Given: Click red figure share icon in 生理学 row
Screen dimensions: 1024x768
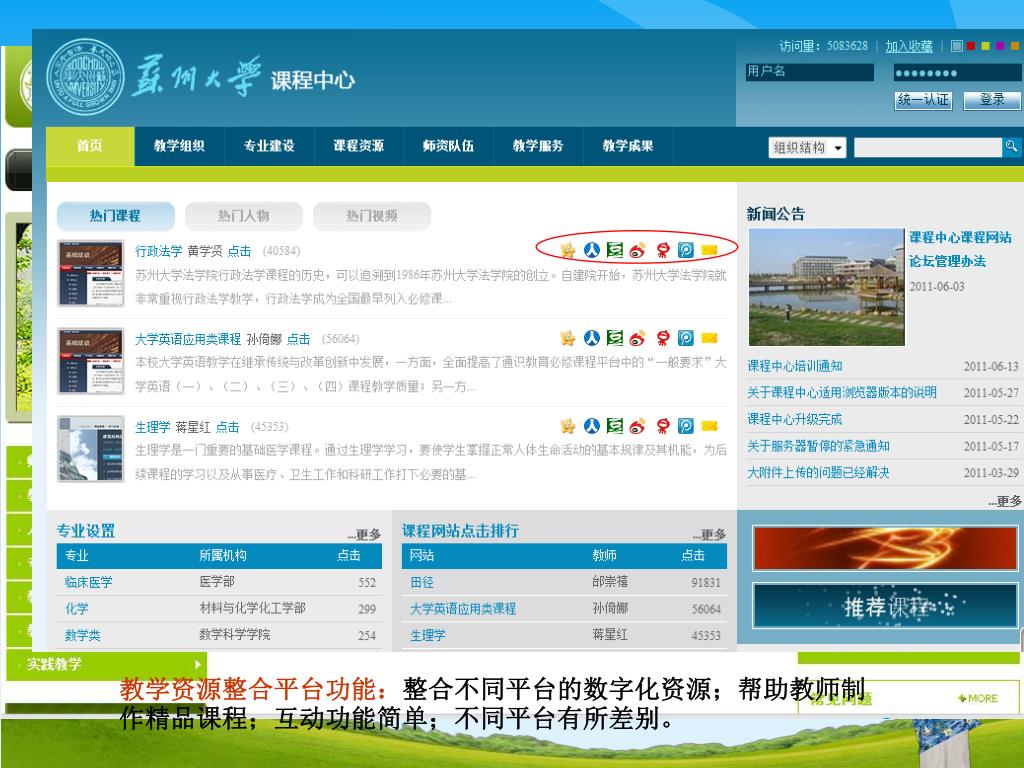Looking at the screenshot, I should tap(663, 426).
